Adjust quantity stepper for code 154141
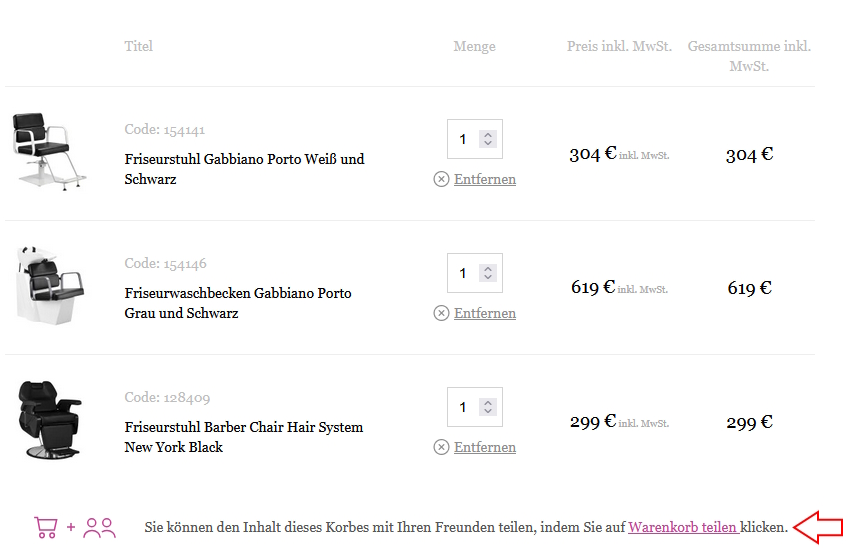 pyautogui.click(x=488, y=139)
